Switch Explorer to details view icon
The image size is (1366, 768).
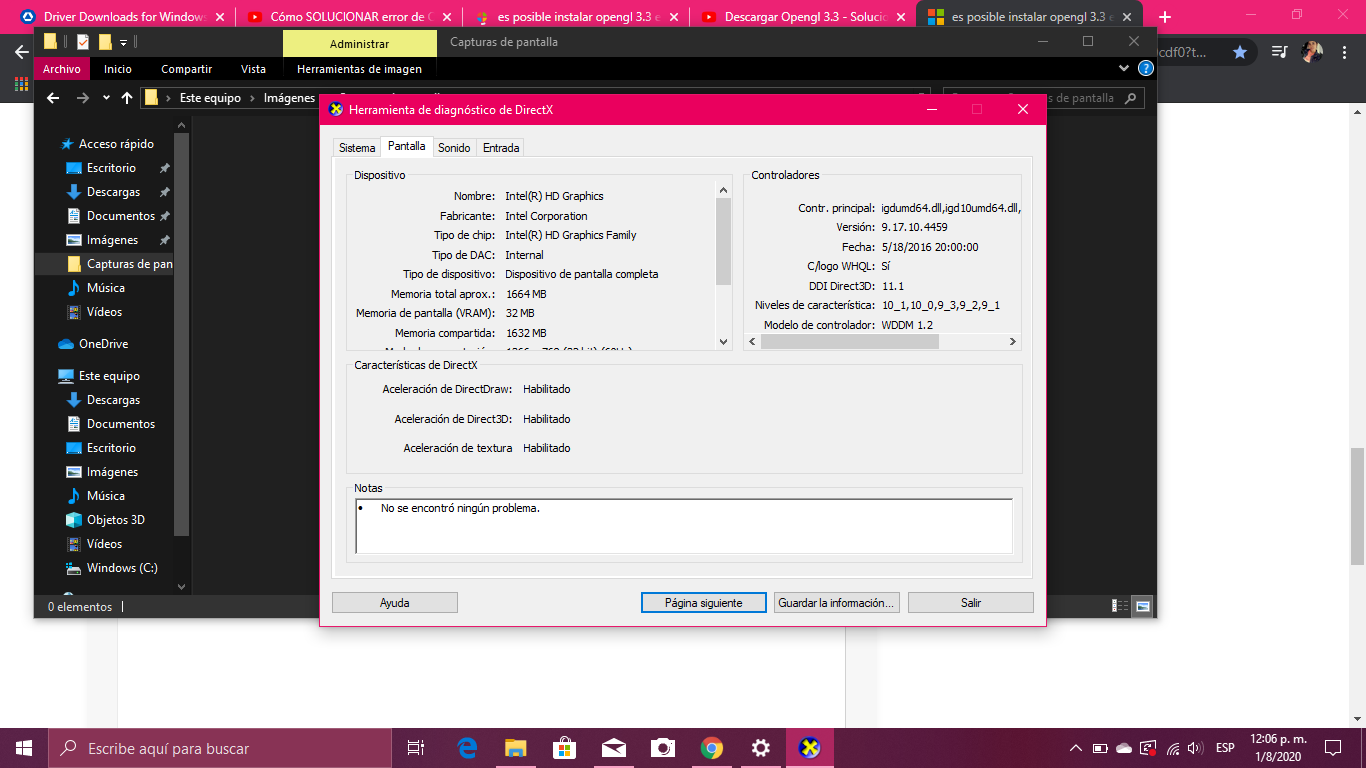pyautogui.click(x=1119, y=606)
